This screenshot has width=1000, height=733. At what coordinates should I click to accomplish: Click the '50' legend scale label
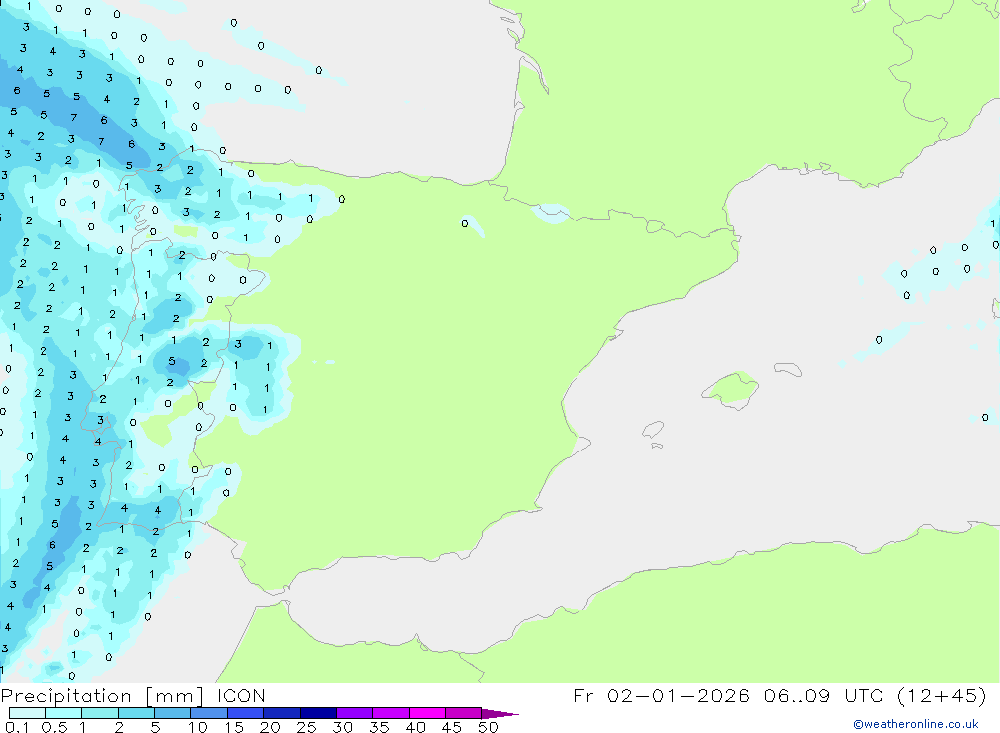click(488, 727)
